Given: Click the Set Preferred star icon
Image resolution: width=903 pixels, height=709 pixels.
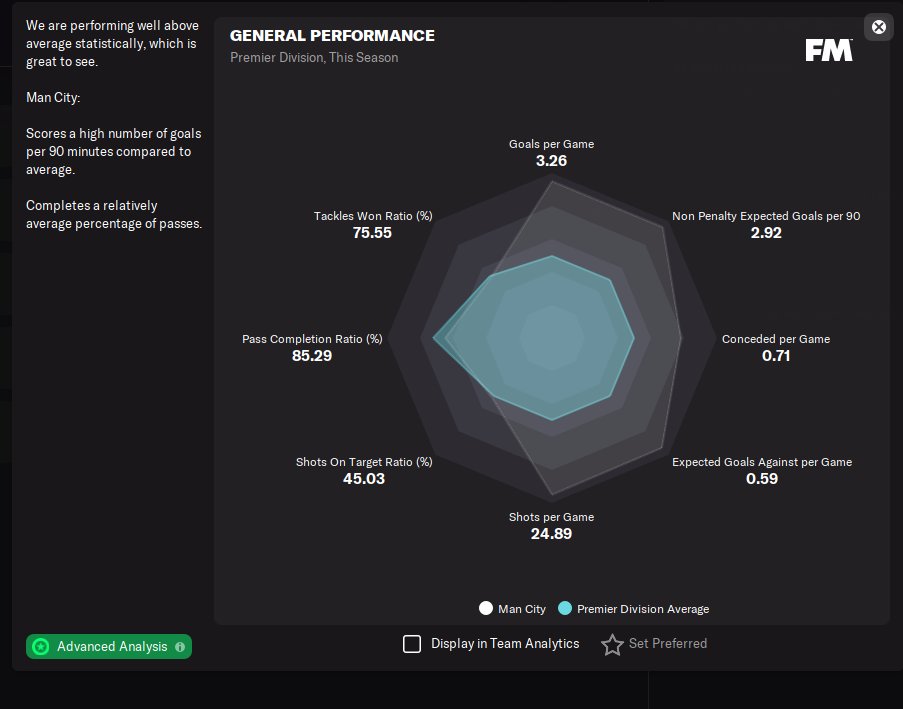Looking at the screenshot, I should (612, 645).
